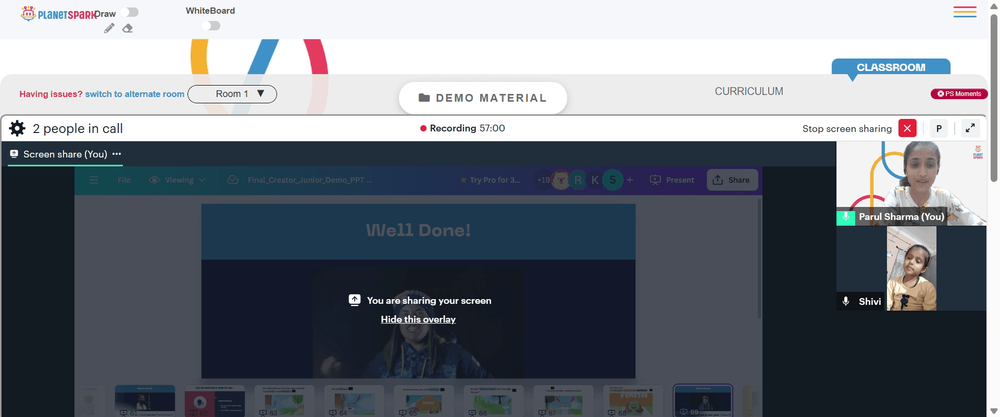The image size is (1000, 417).
Task: Click the P button in call bar
Action: click(x=939, y=128)
